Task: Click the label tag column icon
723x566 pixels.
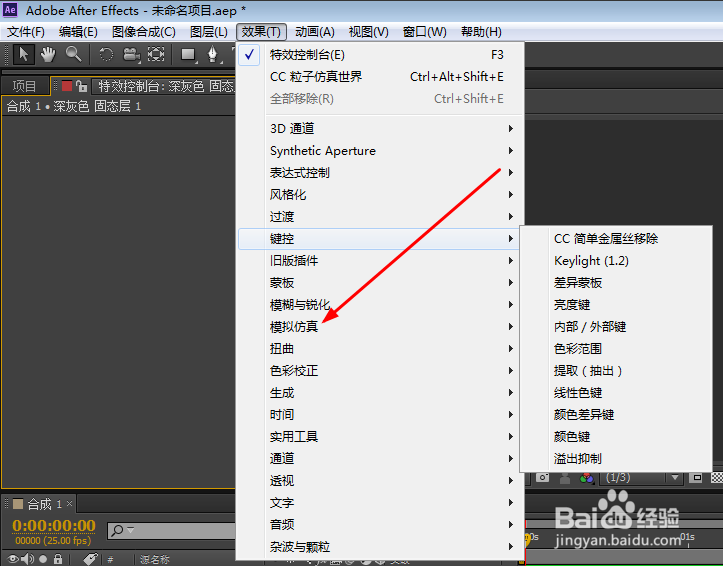Action: pos(90,559)
